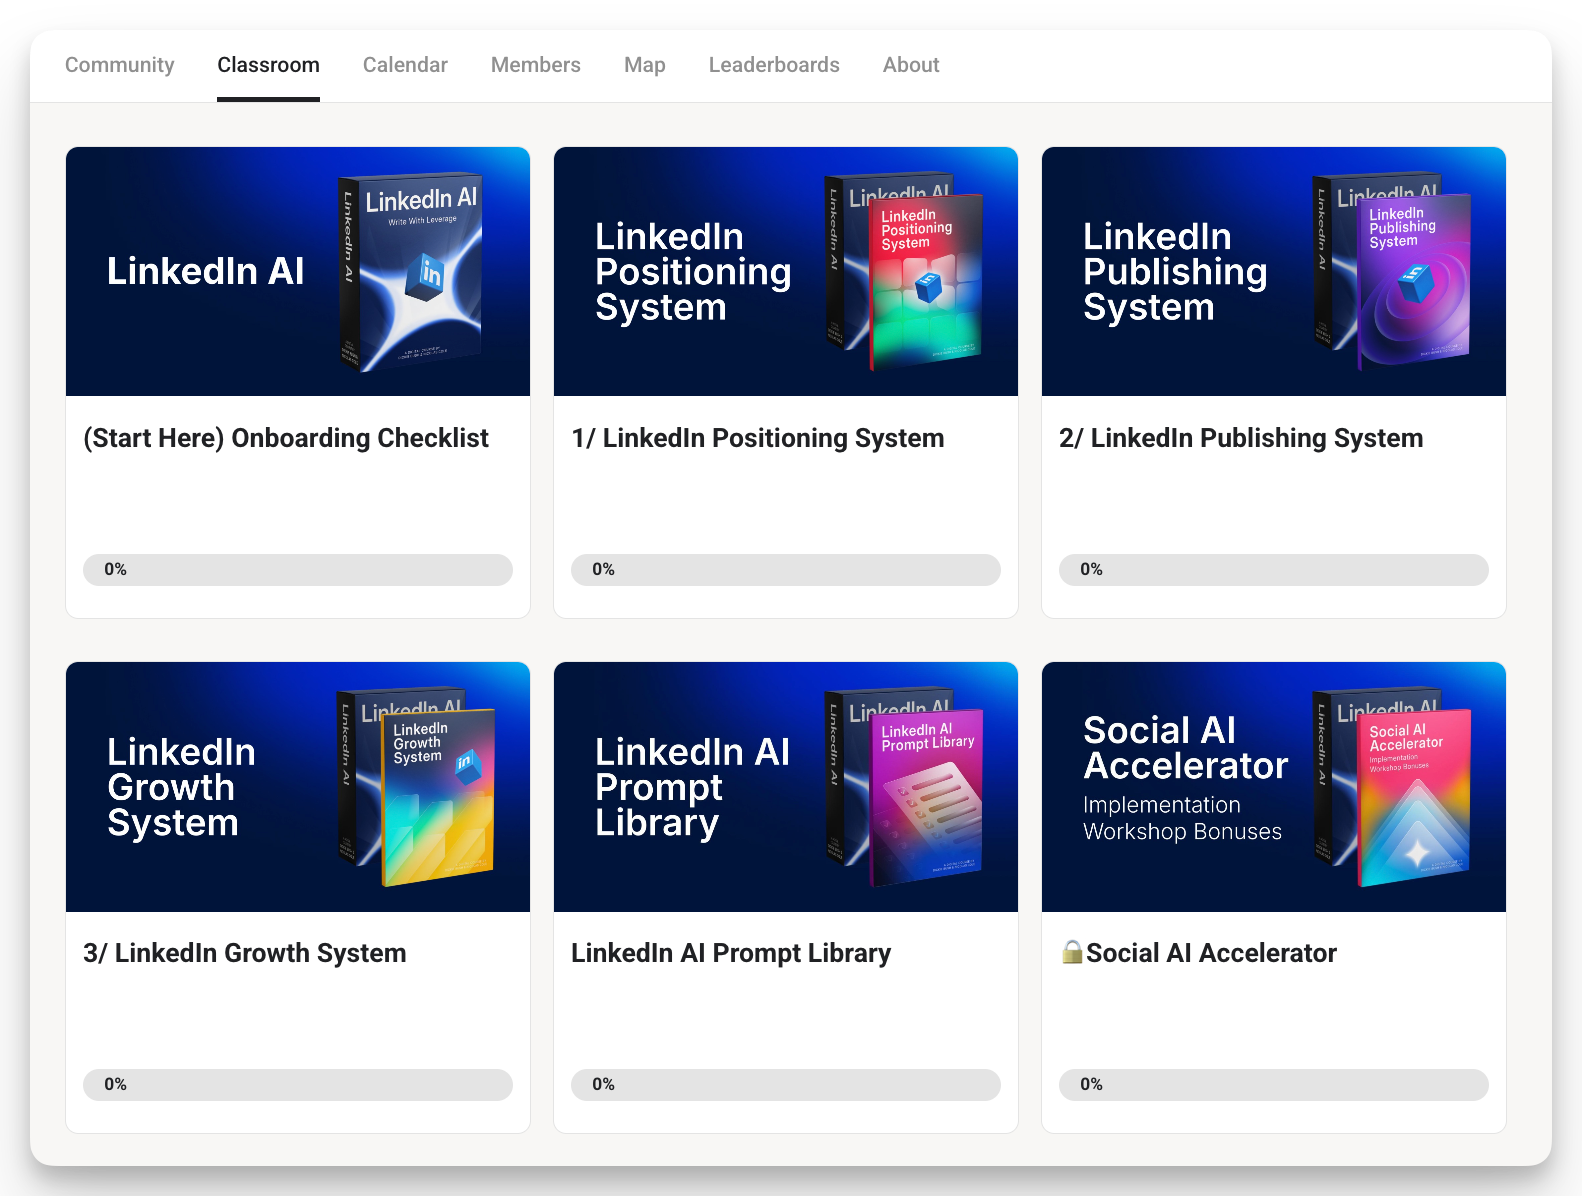Open the About tab

911,65
